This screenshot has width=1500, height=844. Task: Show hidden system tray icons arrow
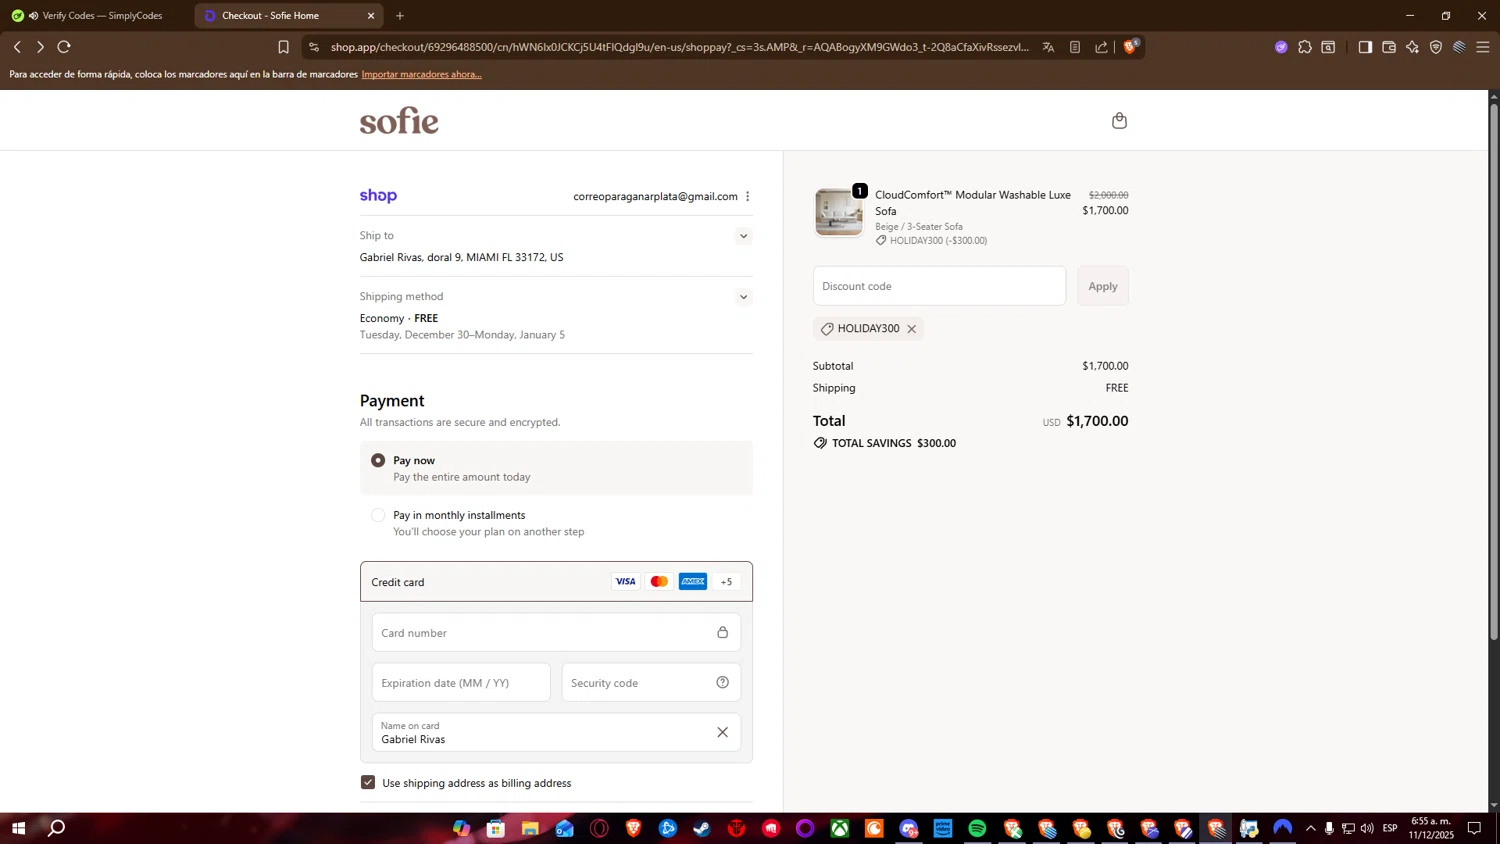tap(1310, 828)
